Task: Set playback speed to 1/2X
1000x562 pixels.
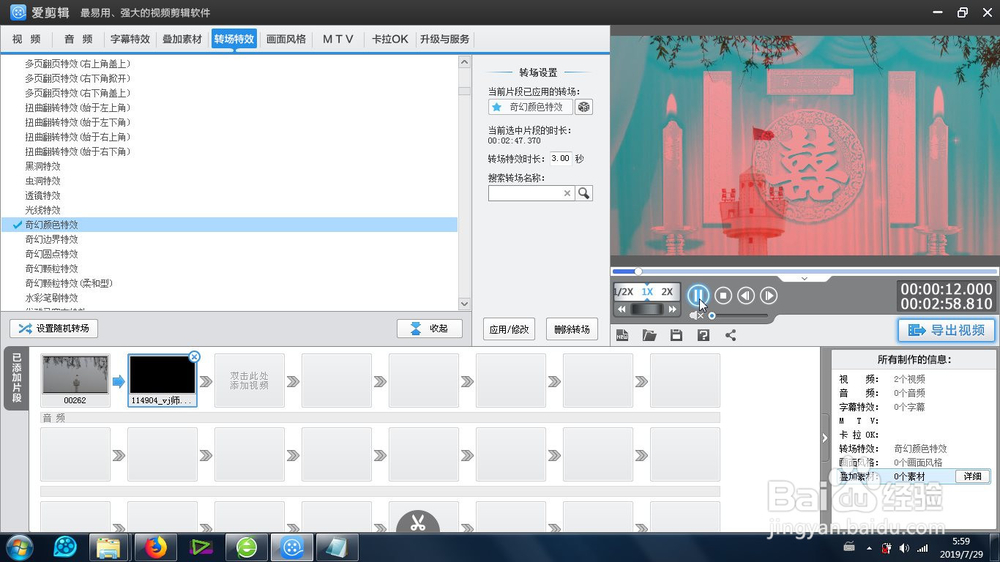Action: click(x=624, y=292)
